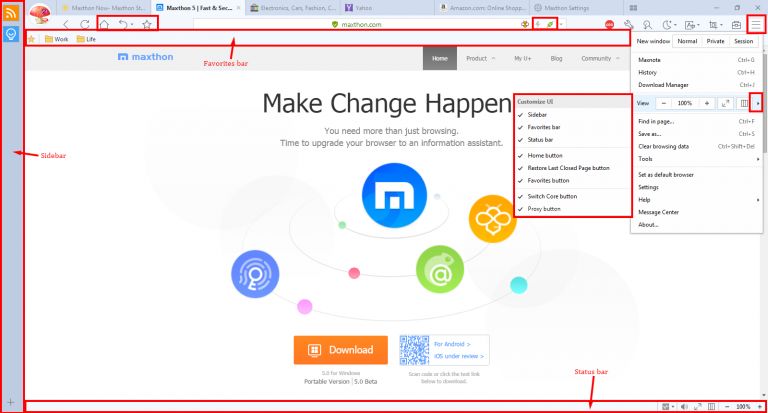Open the tab overview grid icon
Image resolution: width=768 pixels, height=413 pixels.
click(633, 8)
